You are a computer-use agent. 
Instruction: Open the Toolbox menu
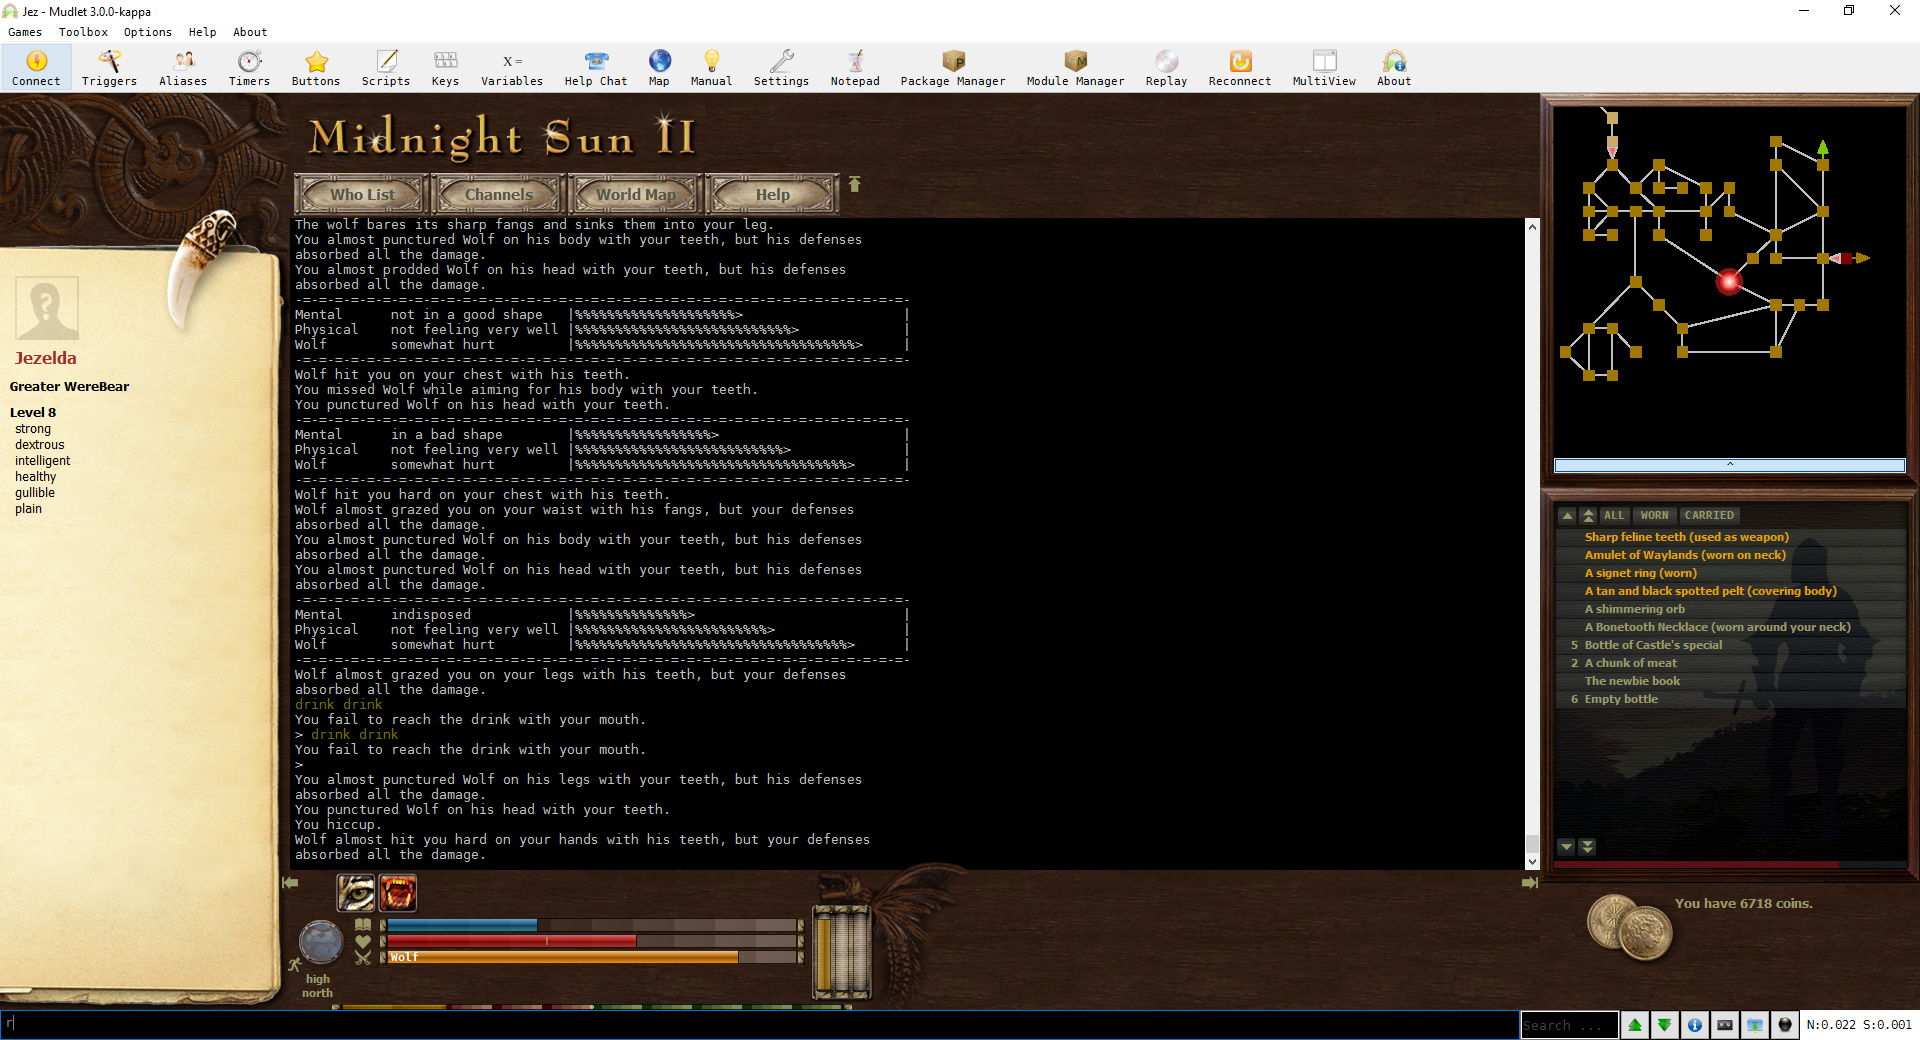pos(83,32)
